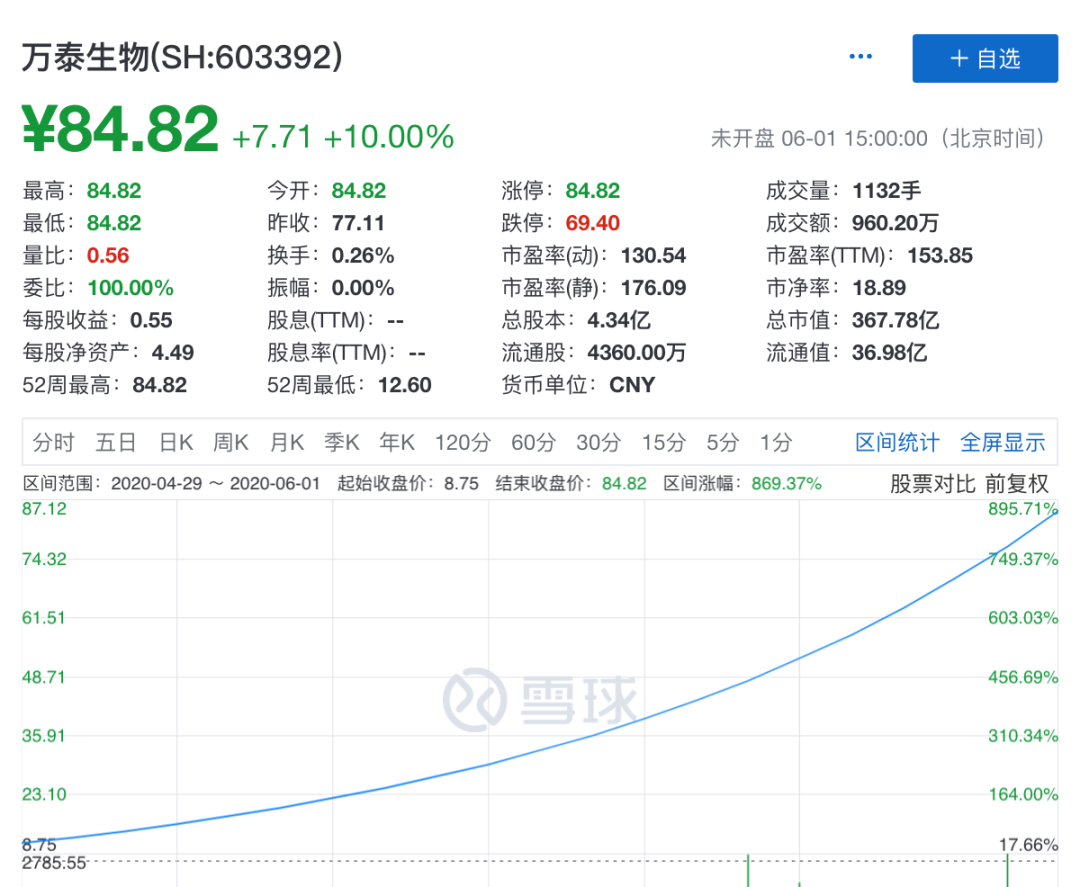Select the 五日 chart tab

116,442
